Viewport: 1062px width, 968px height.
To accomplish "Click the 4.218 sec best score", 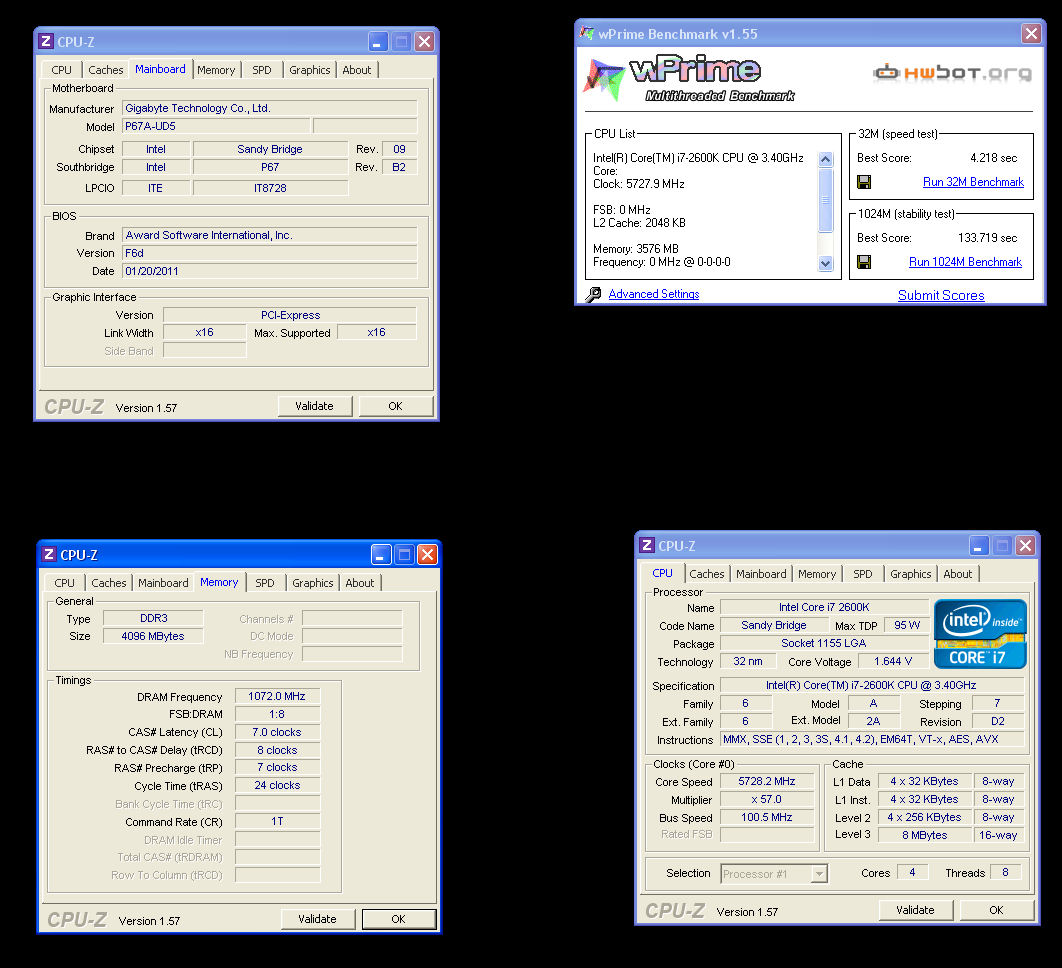I will (x=994, y=159).
